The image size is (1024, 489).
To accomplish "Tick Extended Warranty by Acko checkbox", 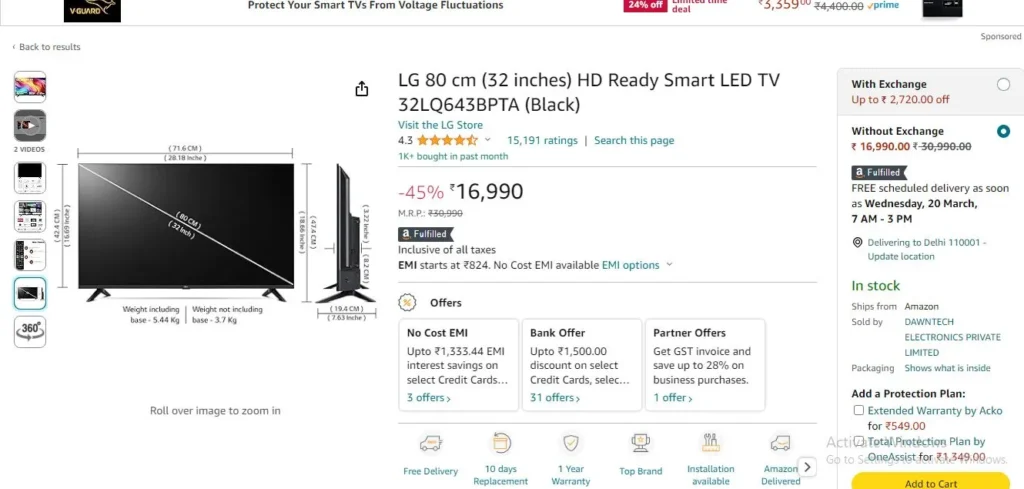I will pyautogui.click(x=859, y=411).
